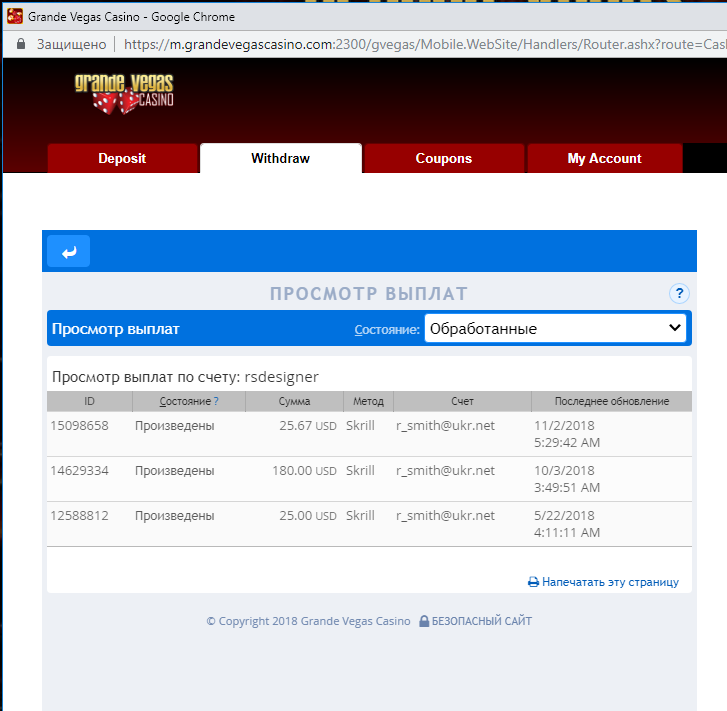Screen dimensions: 727x711
Task: Click the БЕЗОПАСНЫЙ САЙТ link
Action: point(482,621)
